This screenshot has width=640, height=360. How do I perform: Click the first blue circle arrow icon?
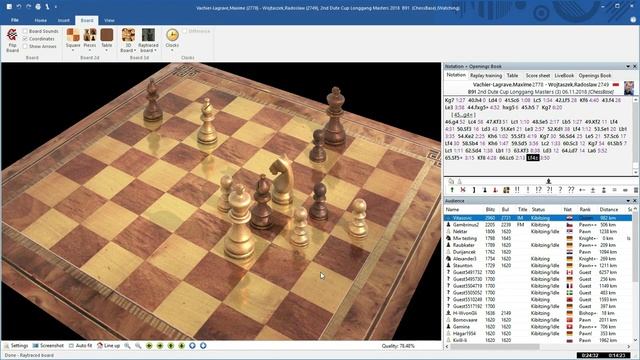click(192, 346)
